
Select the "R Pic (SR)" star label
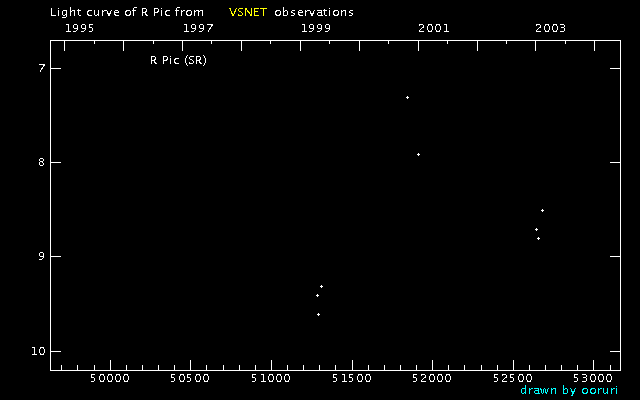(178, 60)
